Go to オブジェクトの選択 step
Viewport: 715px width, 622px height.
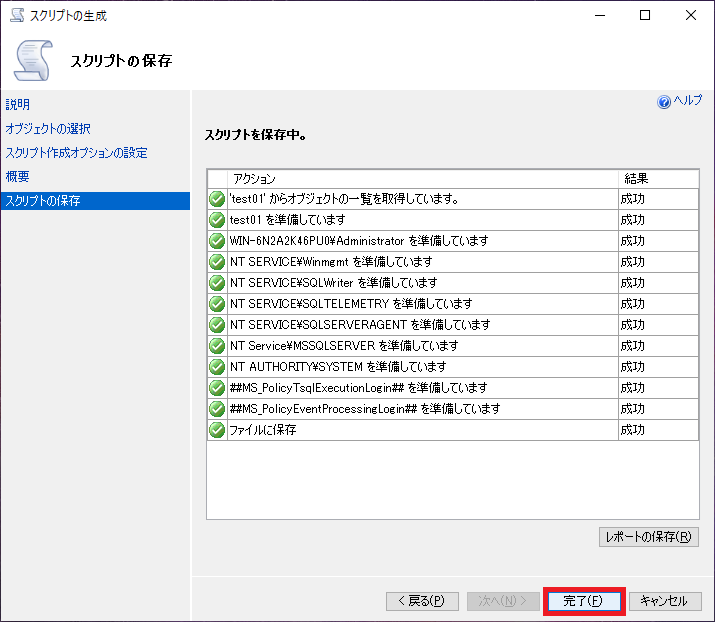point(48,128)
